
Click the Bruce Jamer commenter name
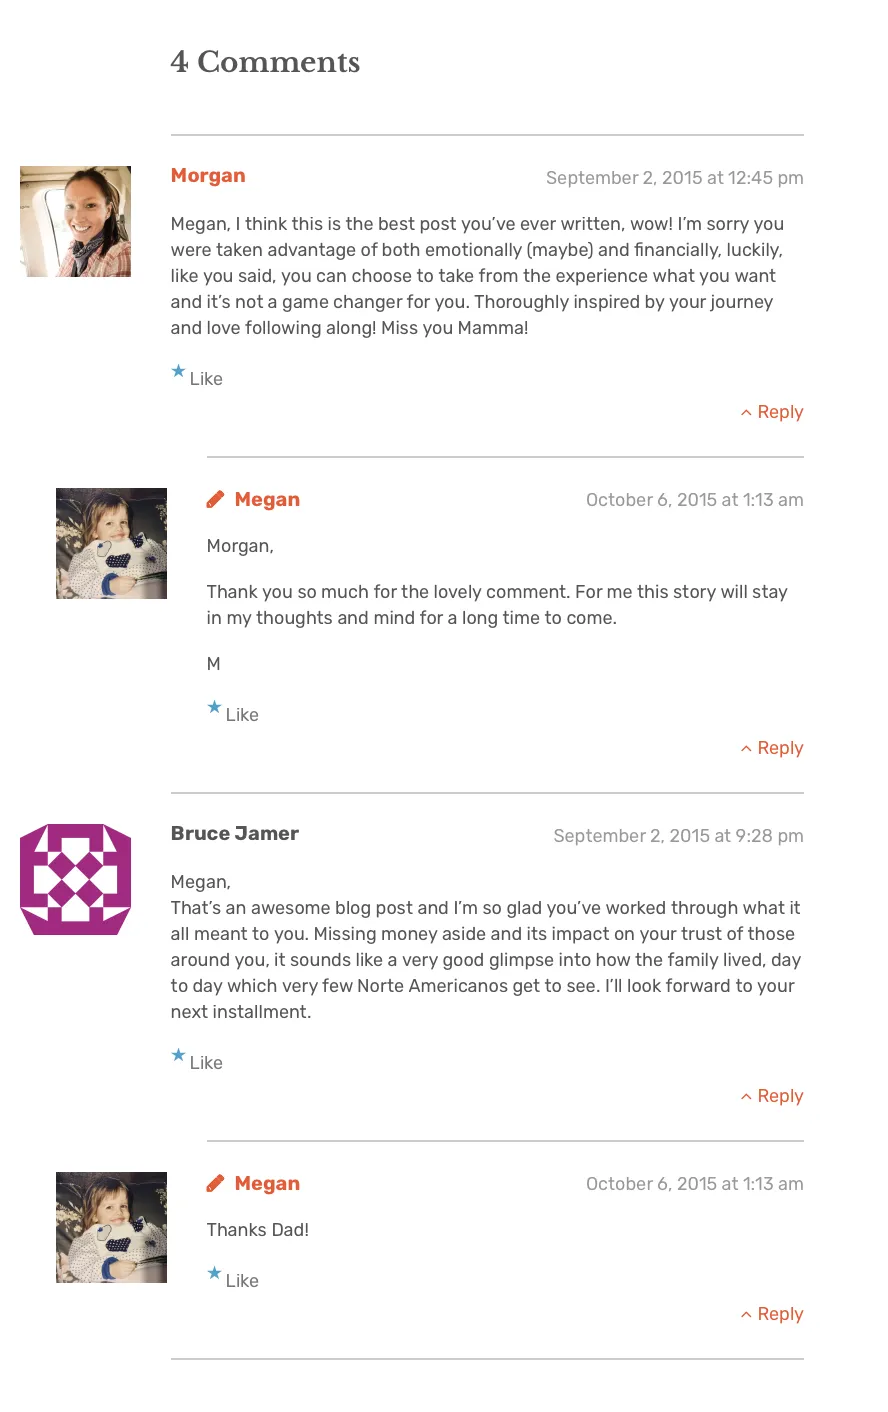235,834
